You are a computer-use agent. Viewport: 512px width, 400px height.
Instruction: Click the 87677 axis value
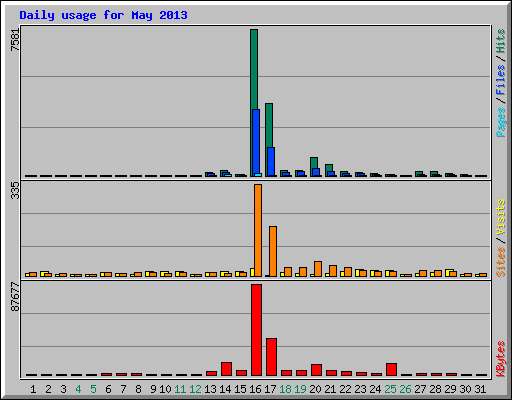(15, 297)
